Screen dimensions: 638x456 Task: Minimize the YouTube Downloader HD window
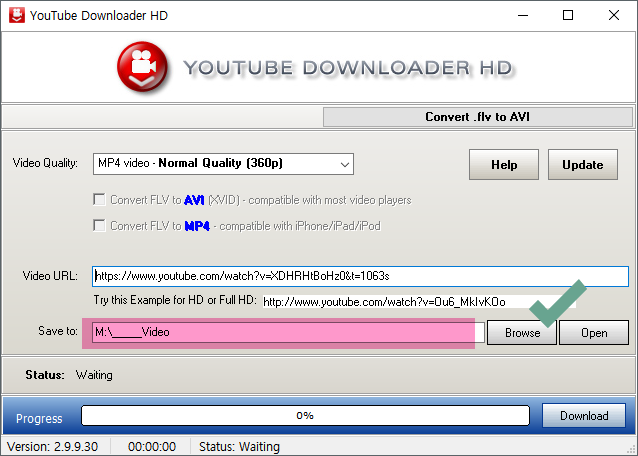click(523, 15)
